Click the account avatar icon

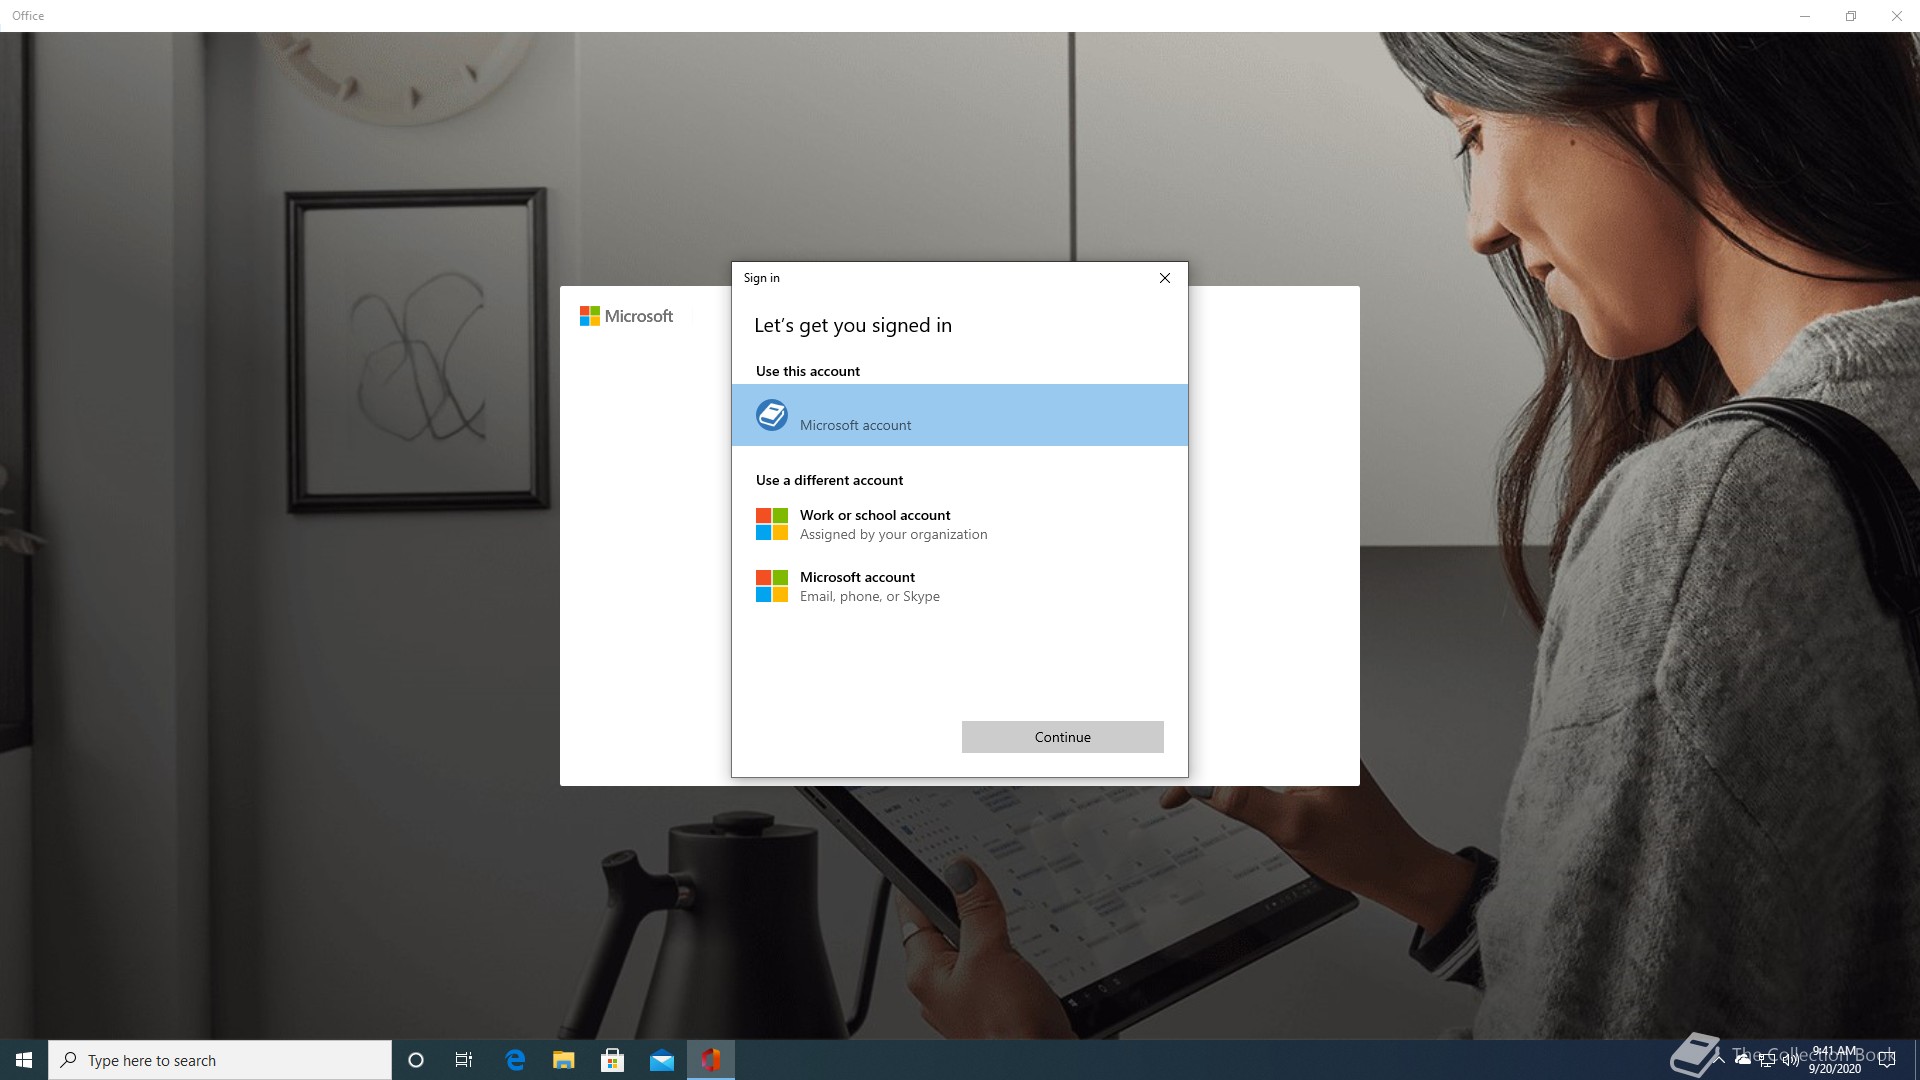coord(772,414)
